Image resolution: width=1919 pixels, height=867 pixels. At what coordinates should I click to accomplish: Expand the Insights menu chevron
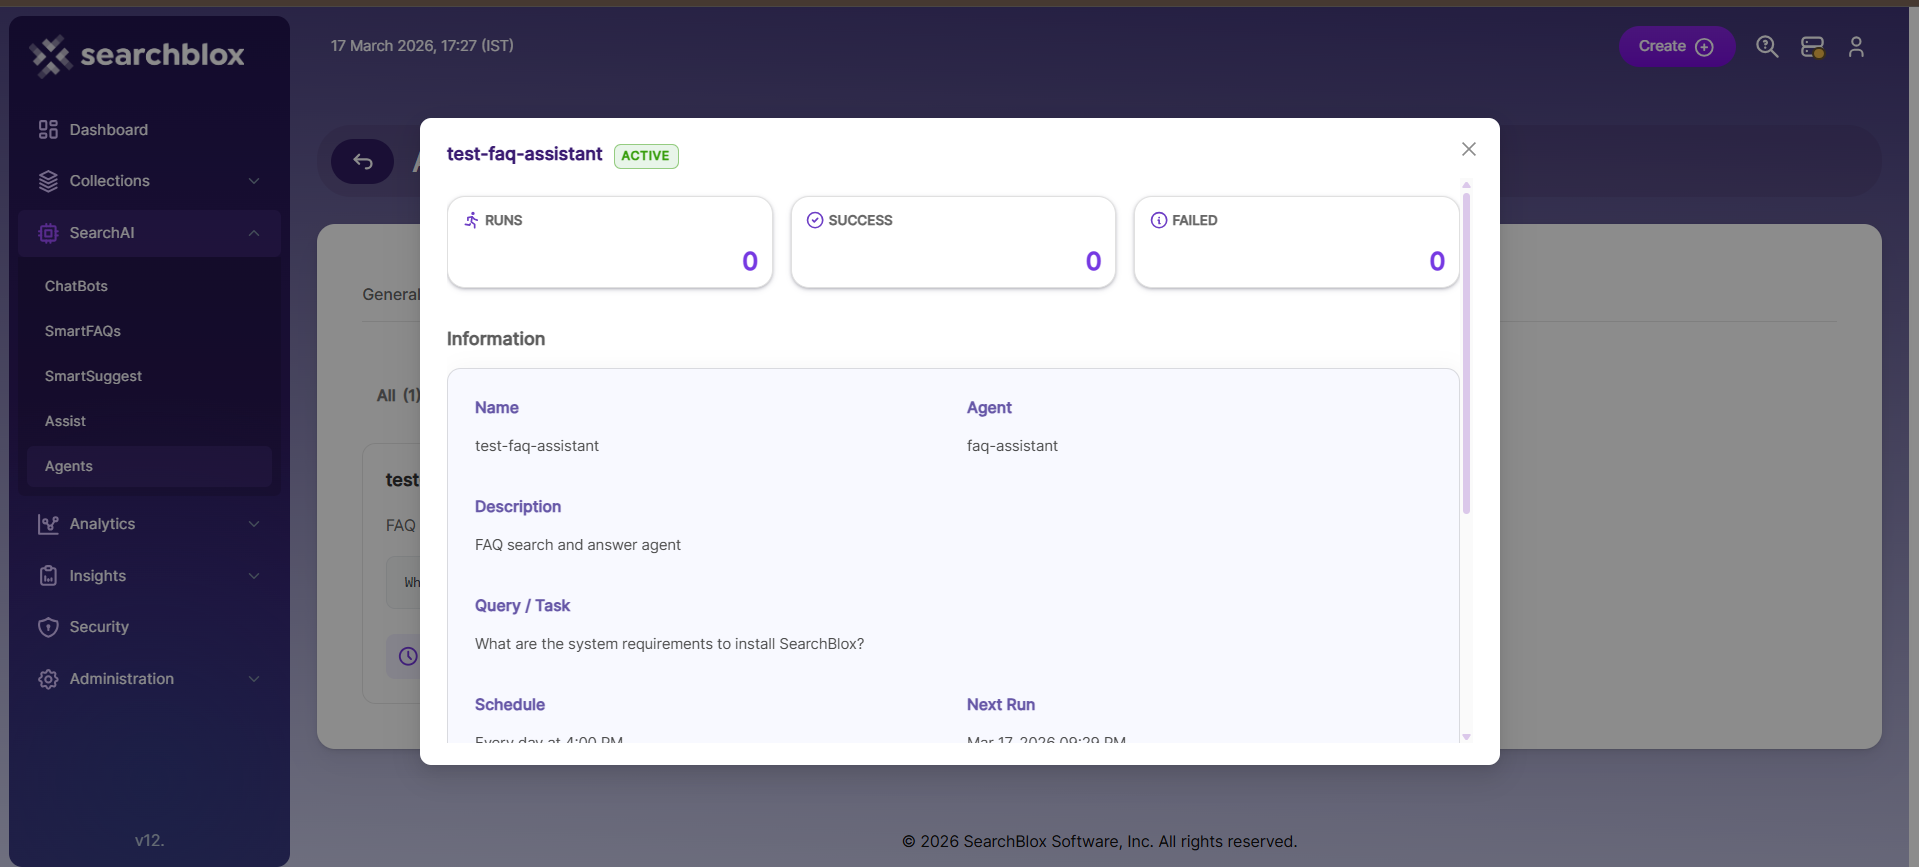[x=254, y=576]
